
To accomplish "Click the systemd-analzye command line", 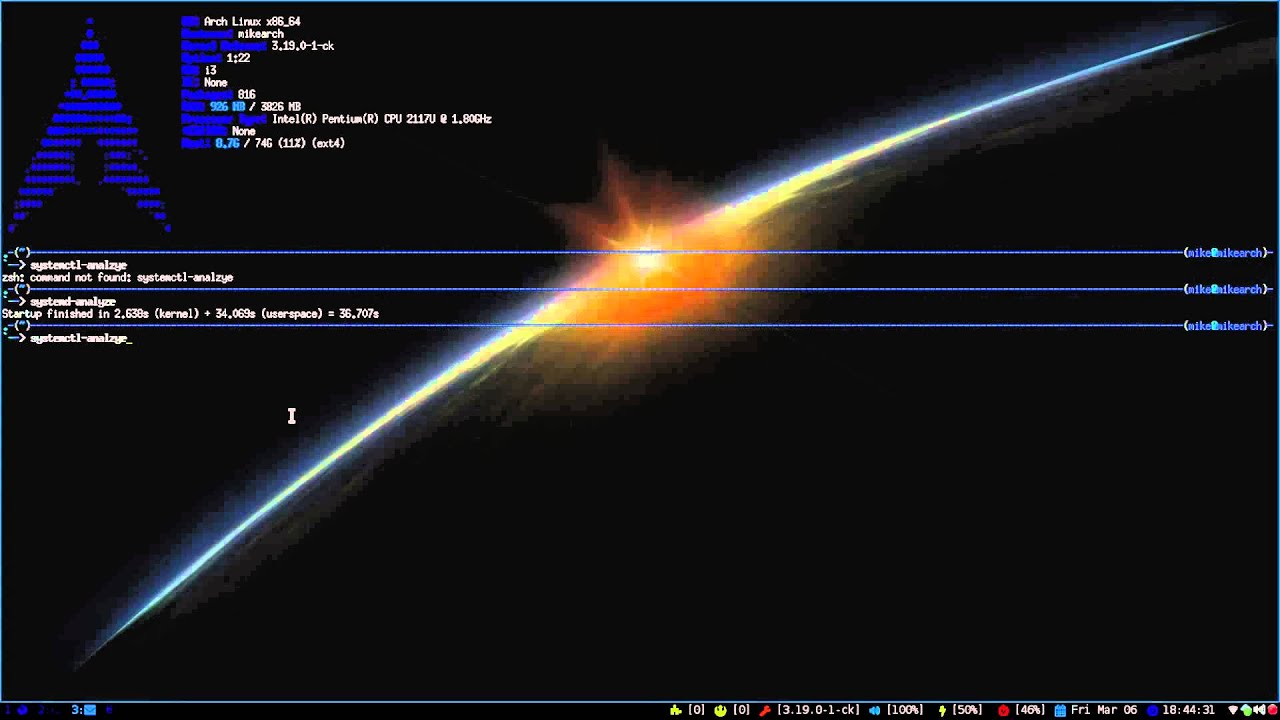I will point(73,301).
